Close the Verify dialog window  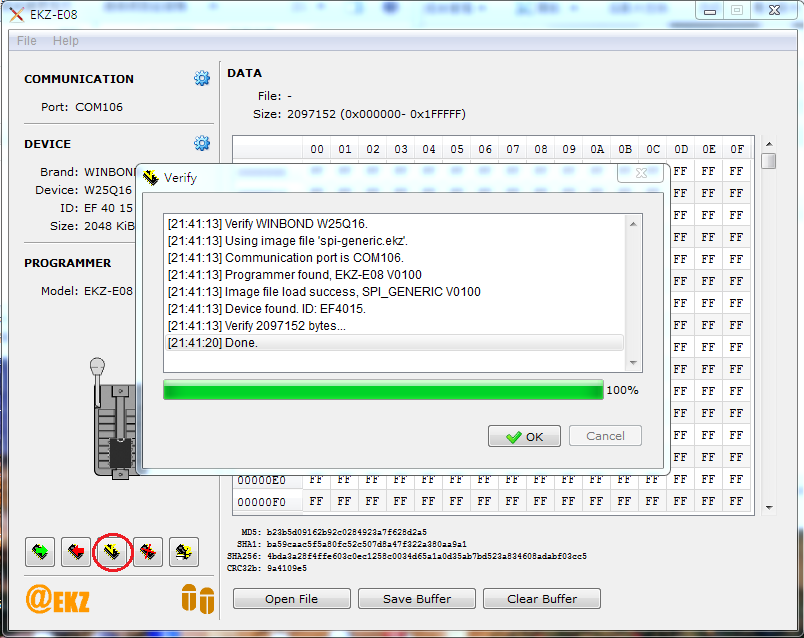[x=640, y=174]
